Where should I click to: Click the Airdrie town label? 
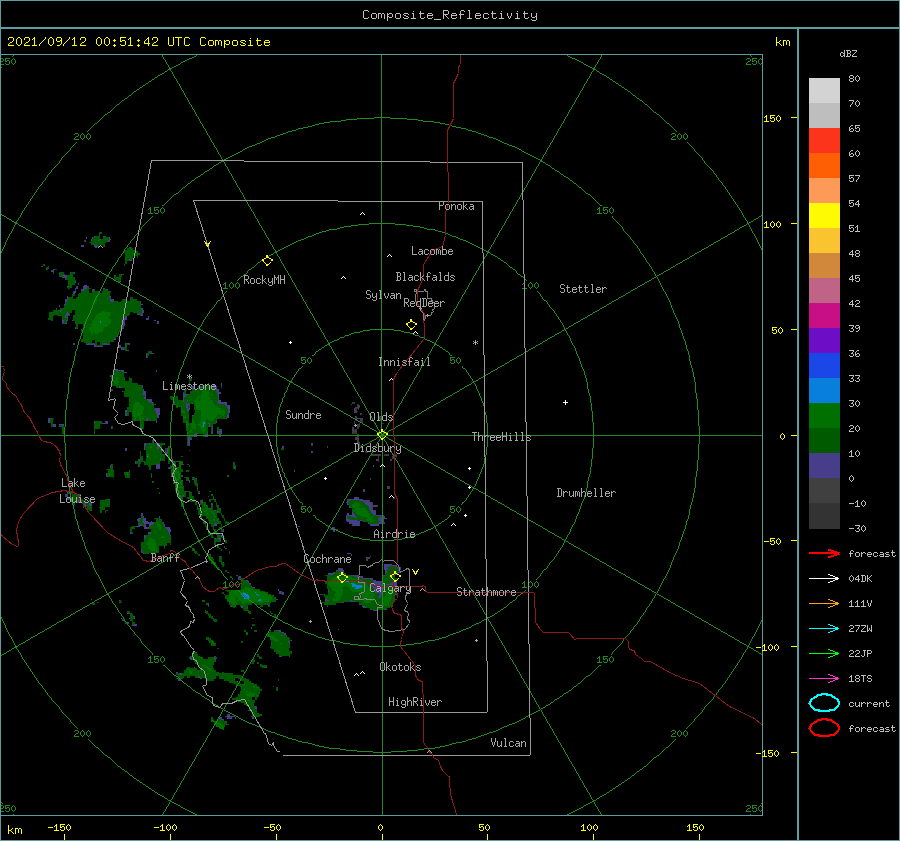point(394,534)
